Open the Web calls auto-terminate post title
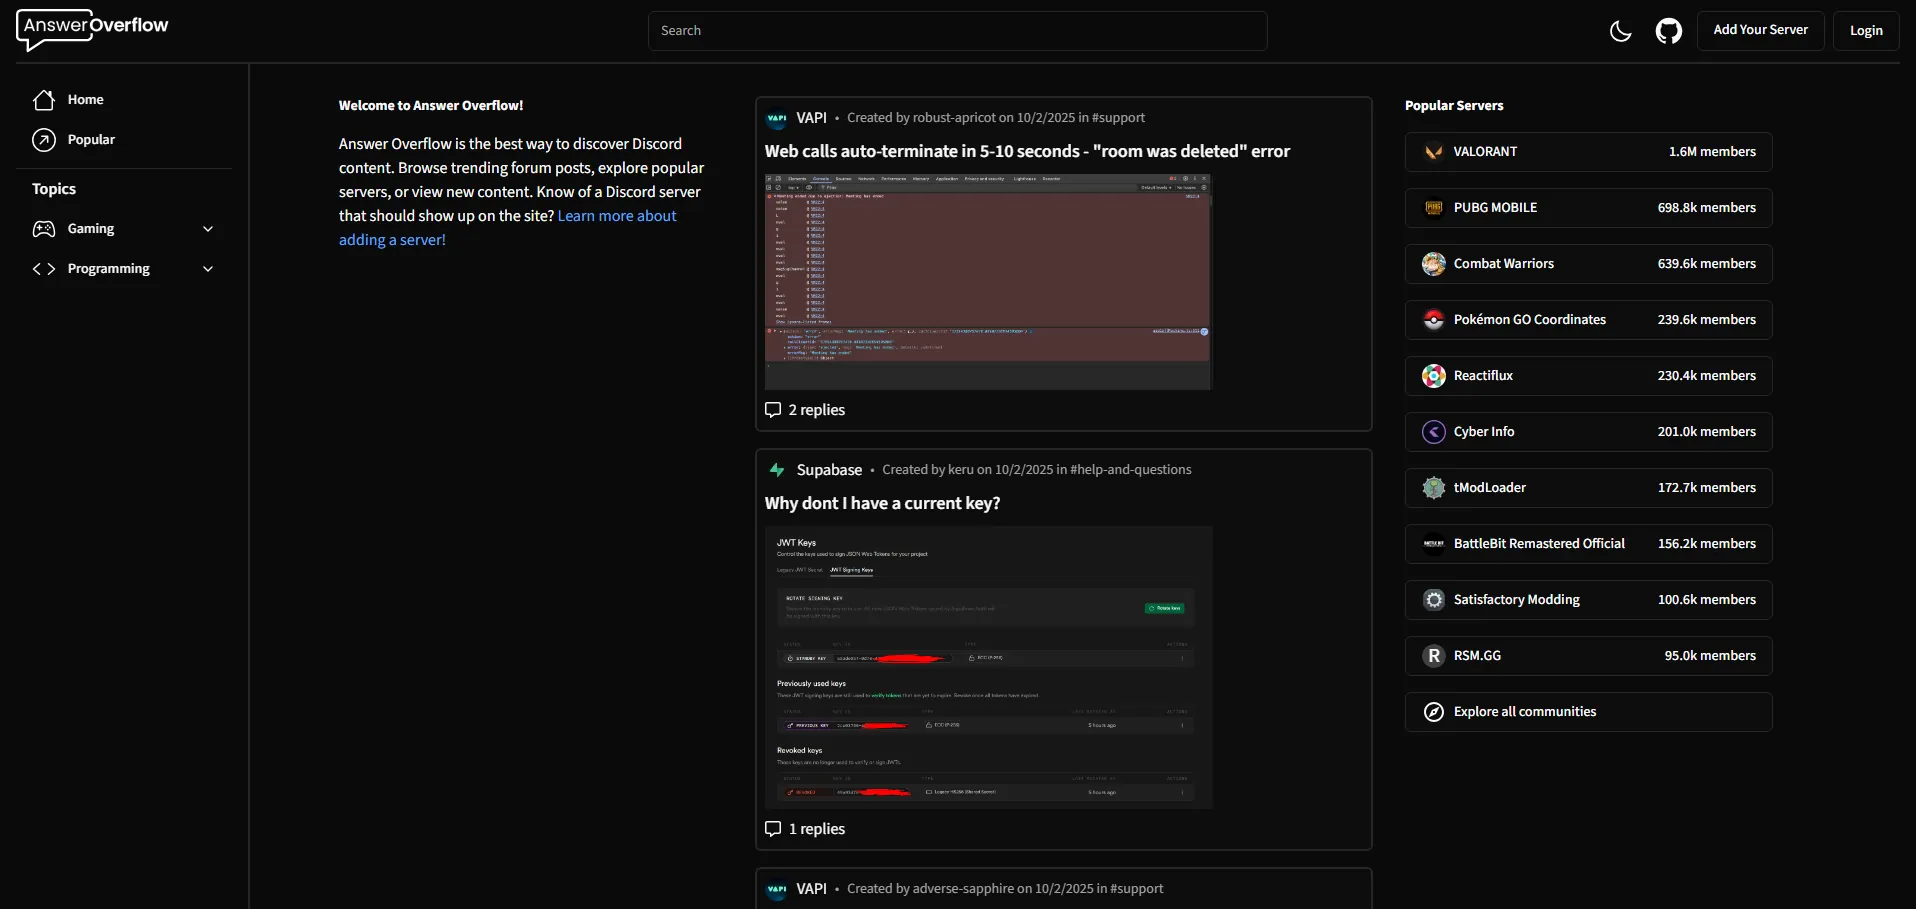Viewport: 1916px width, 909px height. (x=1027, y=152)
